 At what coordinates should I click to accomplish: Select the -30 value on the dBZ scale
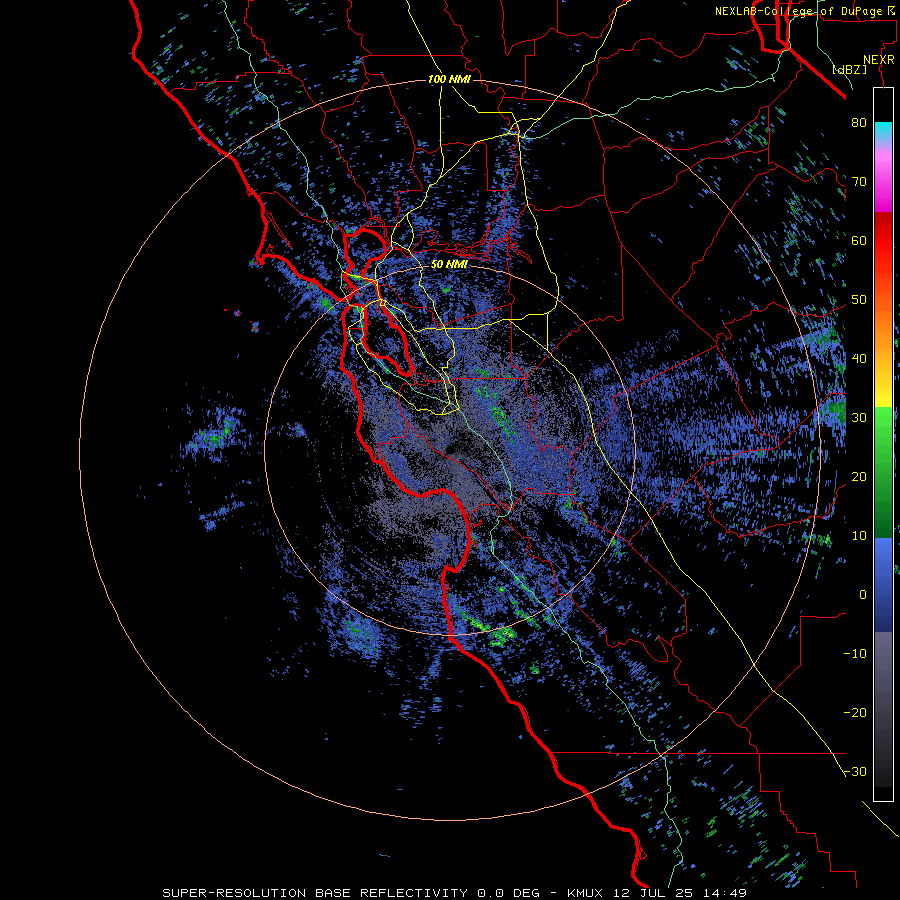tap(855, 771)
